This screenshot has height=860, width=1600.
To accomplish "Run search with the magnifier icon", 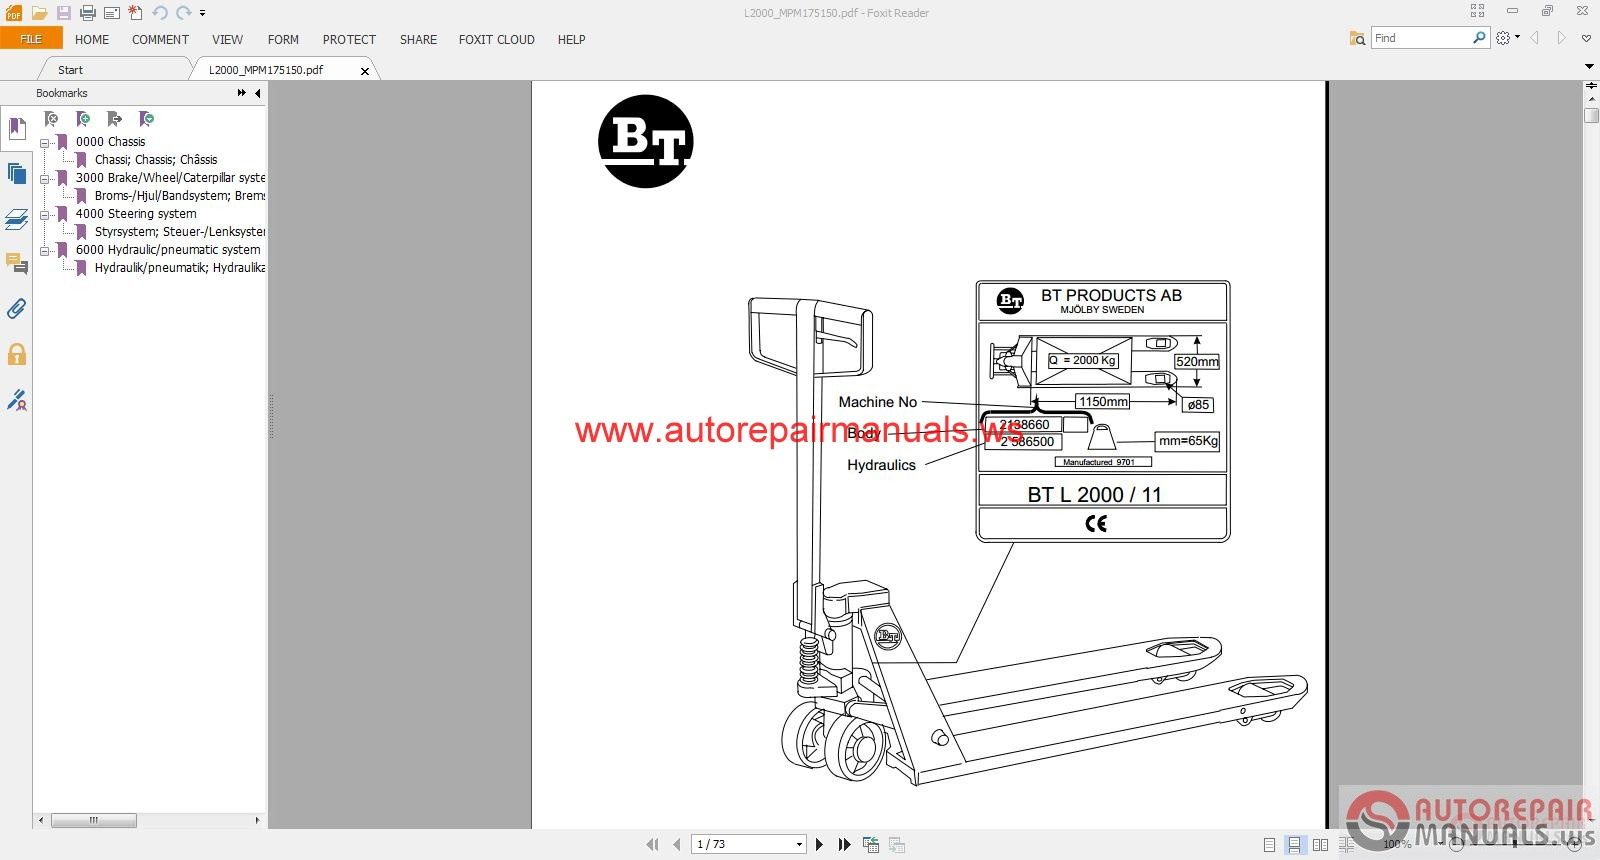I will point(1479,38).
